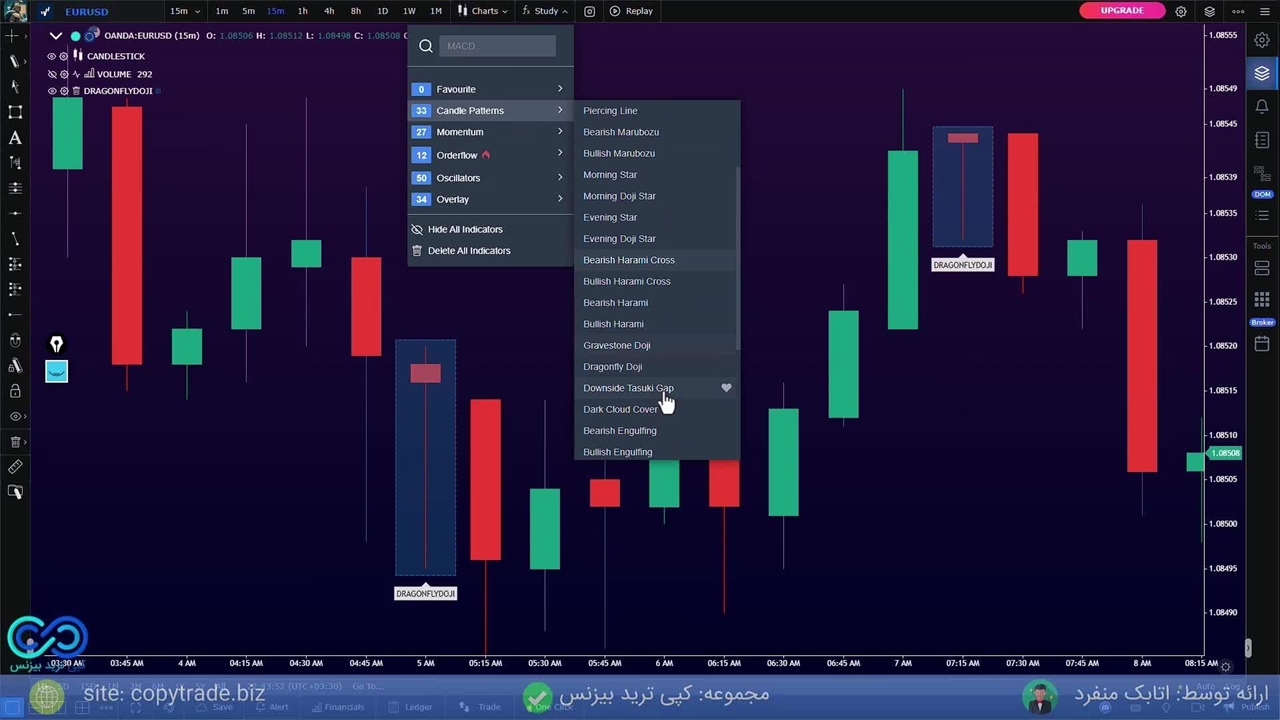Click the alerts bell icon in right sidebar
The image size is (1280, 720).
point(1262,106)
